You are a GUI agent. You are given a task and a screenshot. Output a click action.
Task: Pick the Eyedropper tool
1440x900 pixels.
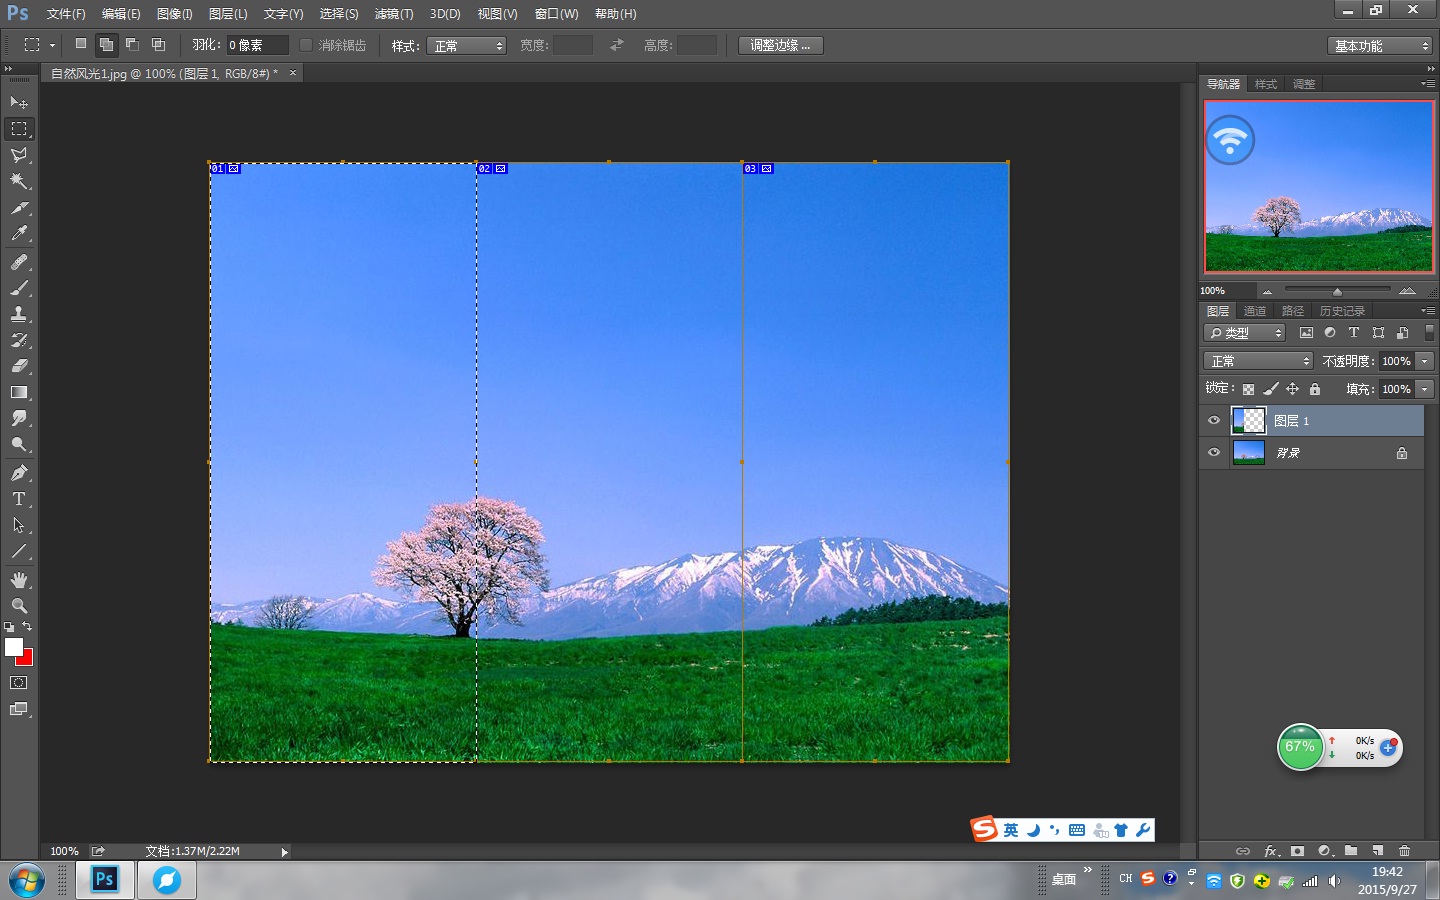tap(19, 234)
